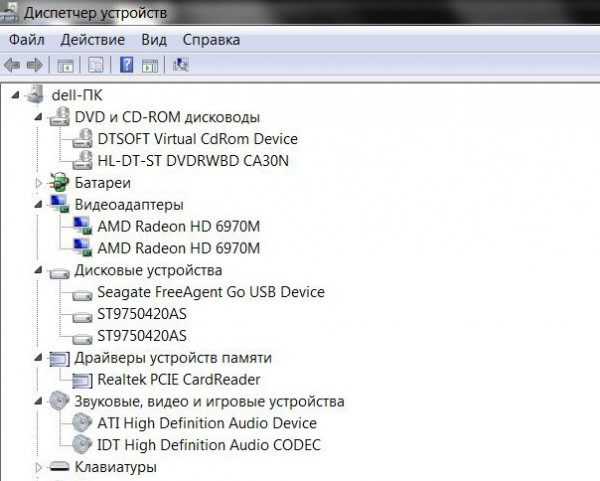Click the Device Manager title bar icon

(9, 12)
